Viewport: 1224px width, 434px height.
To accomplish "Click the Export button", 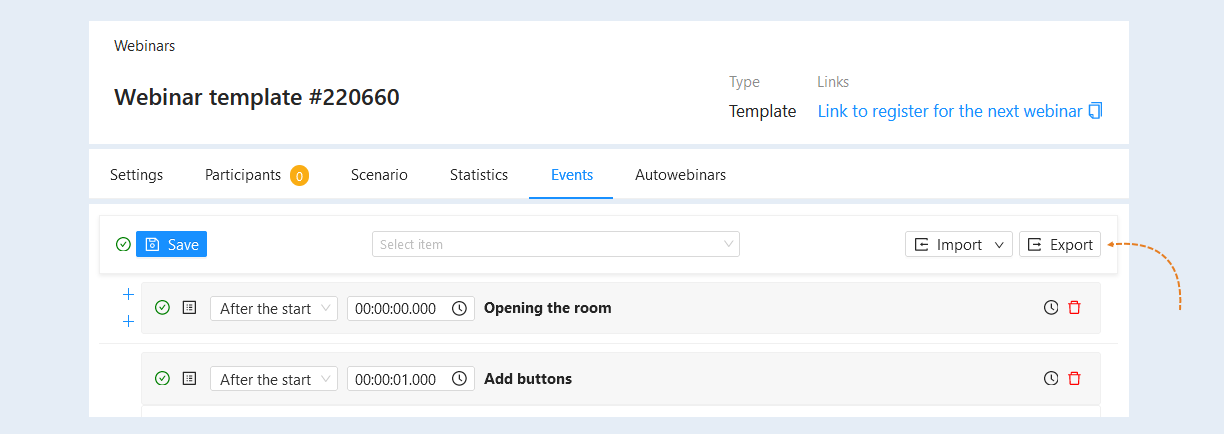I will point(1060,245).
